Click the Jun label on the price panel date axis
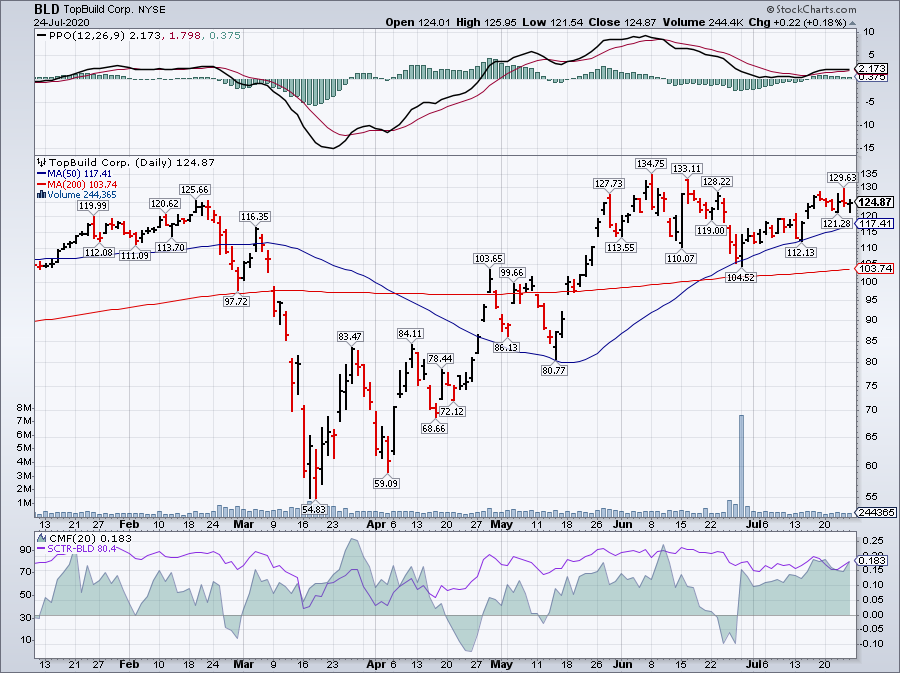The image size is (900, 673). tap(622, 524)
